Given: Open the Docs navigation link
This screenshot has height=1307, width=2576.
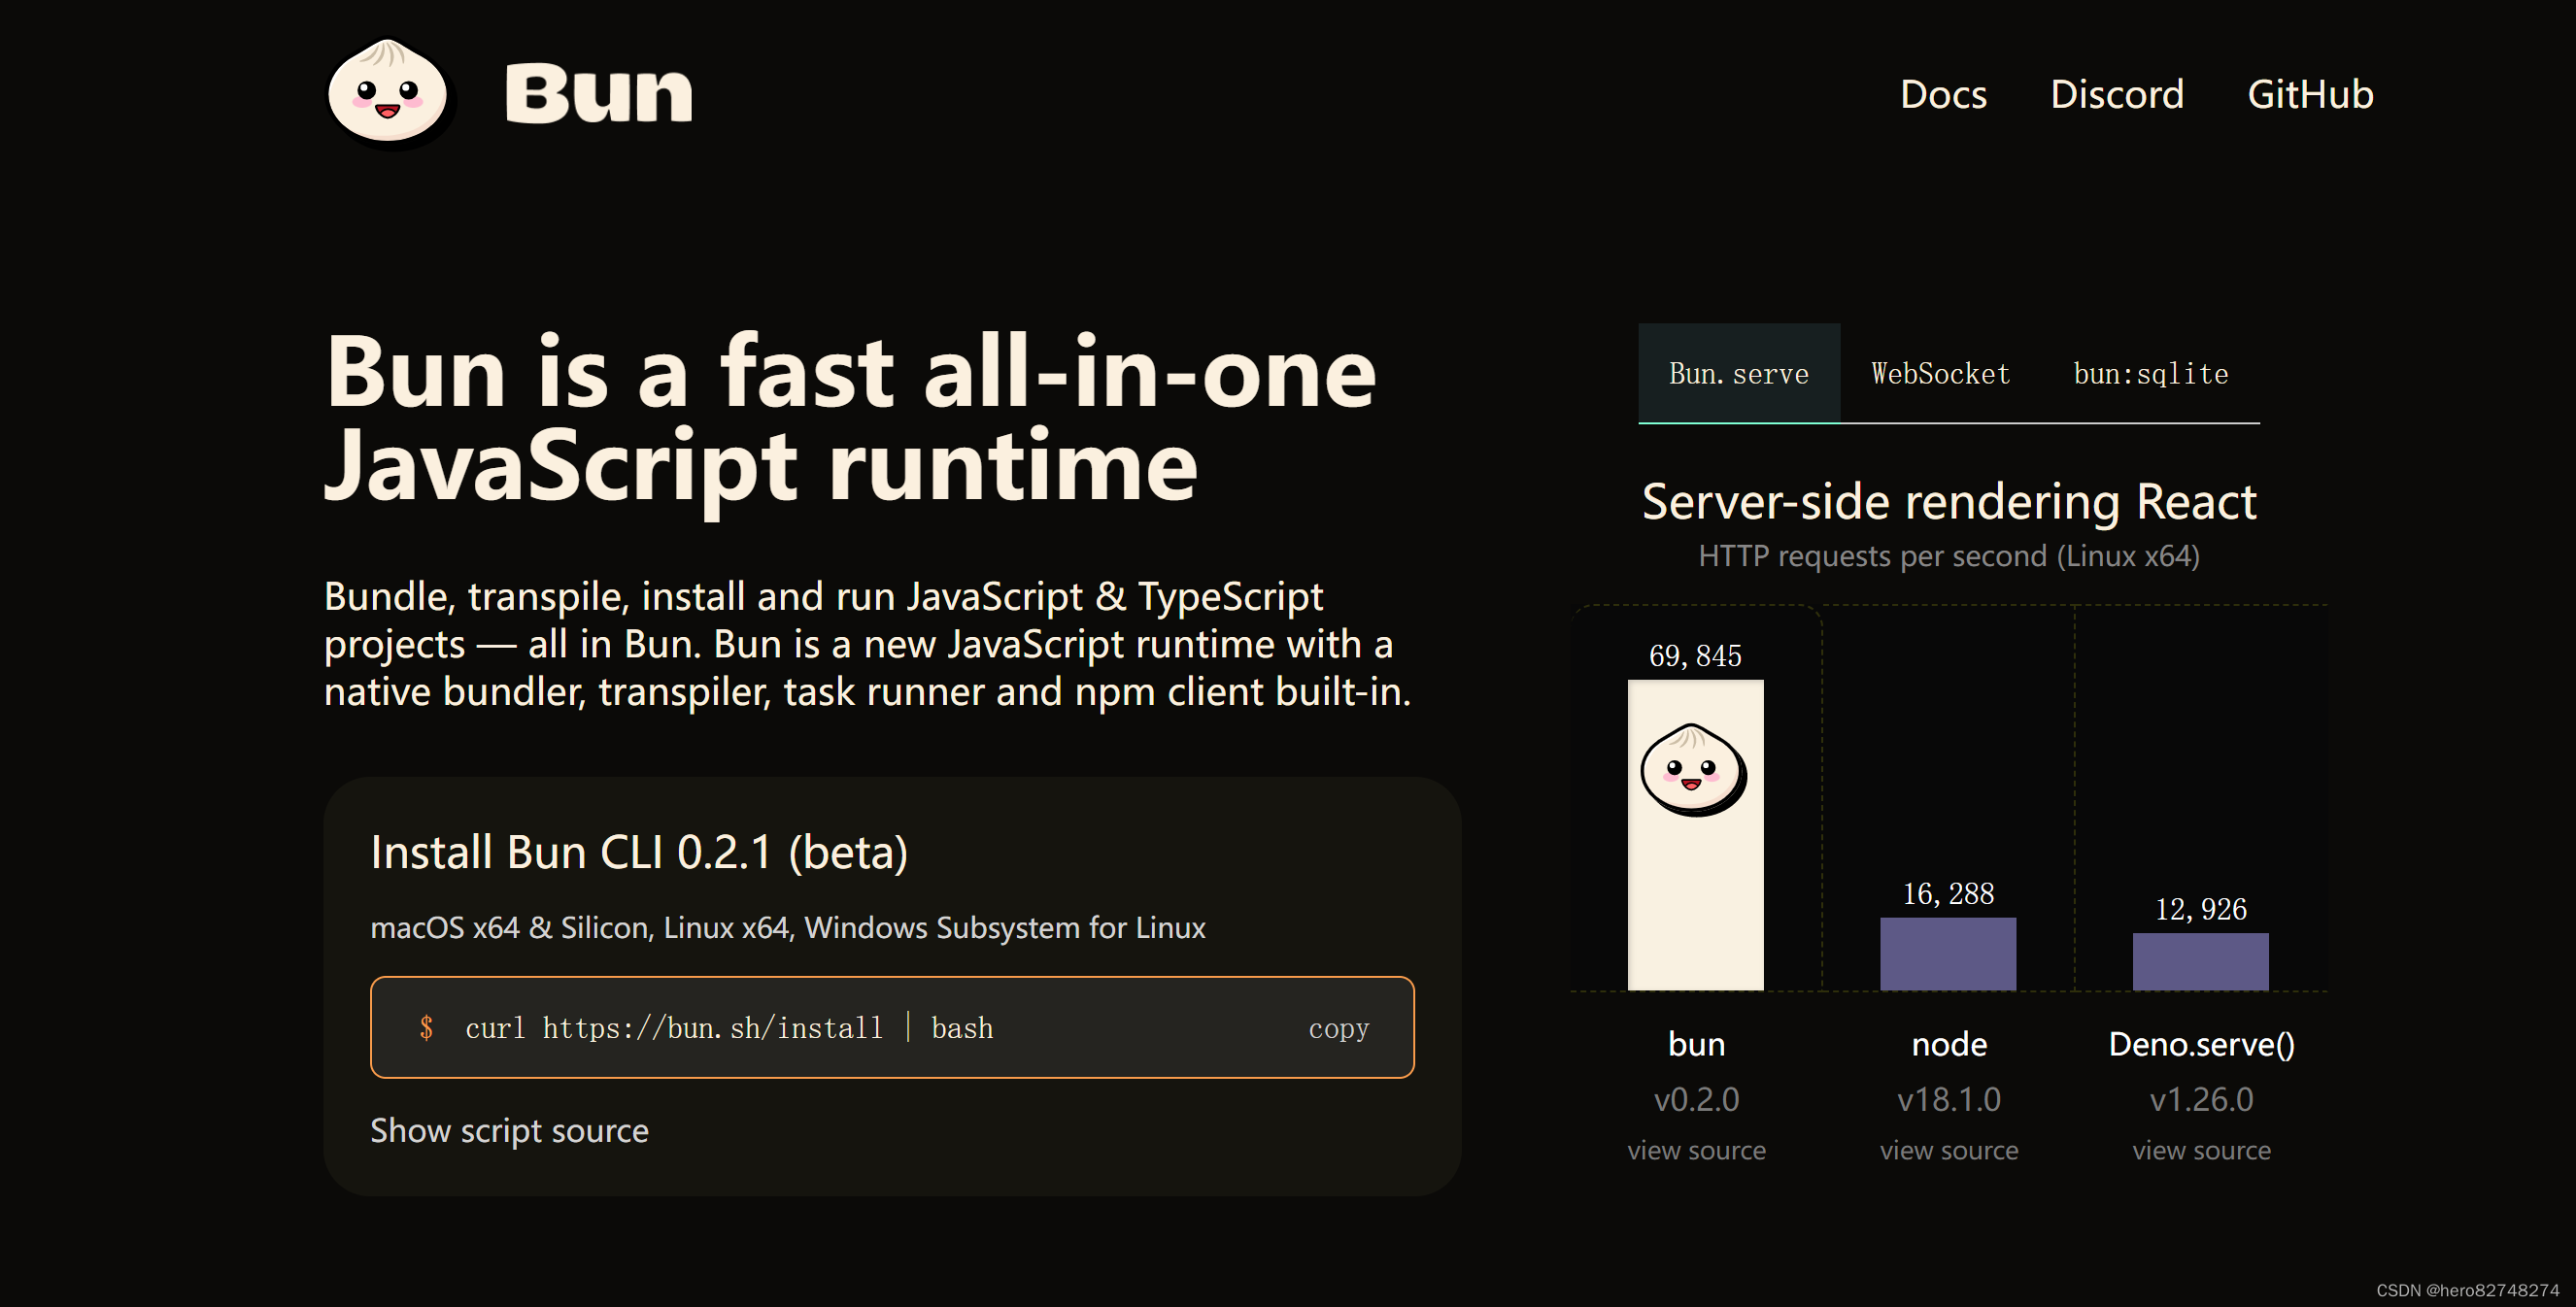Looking at the screenshot, I should point(1942,94).
